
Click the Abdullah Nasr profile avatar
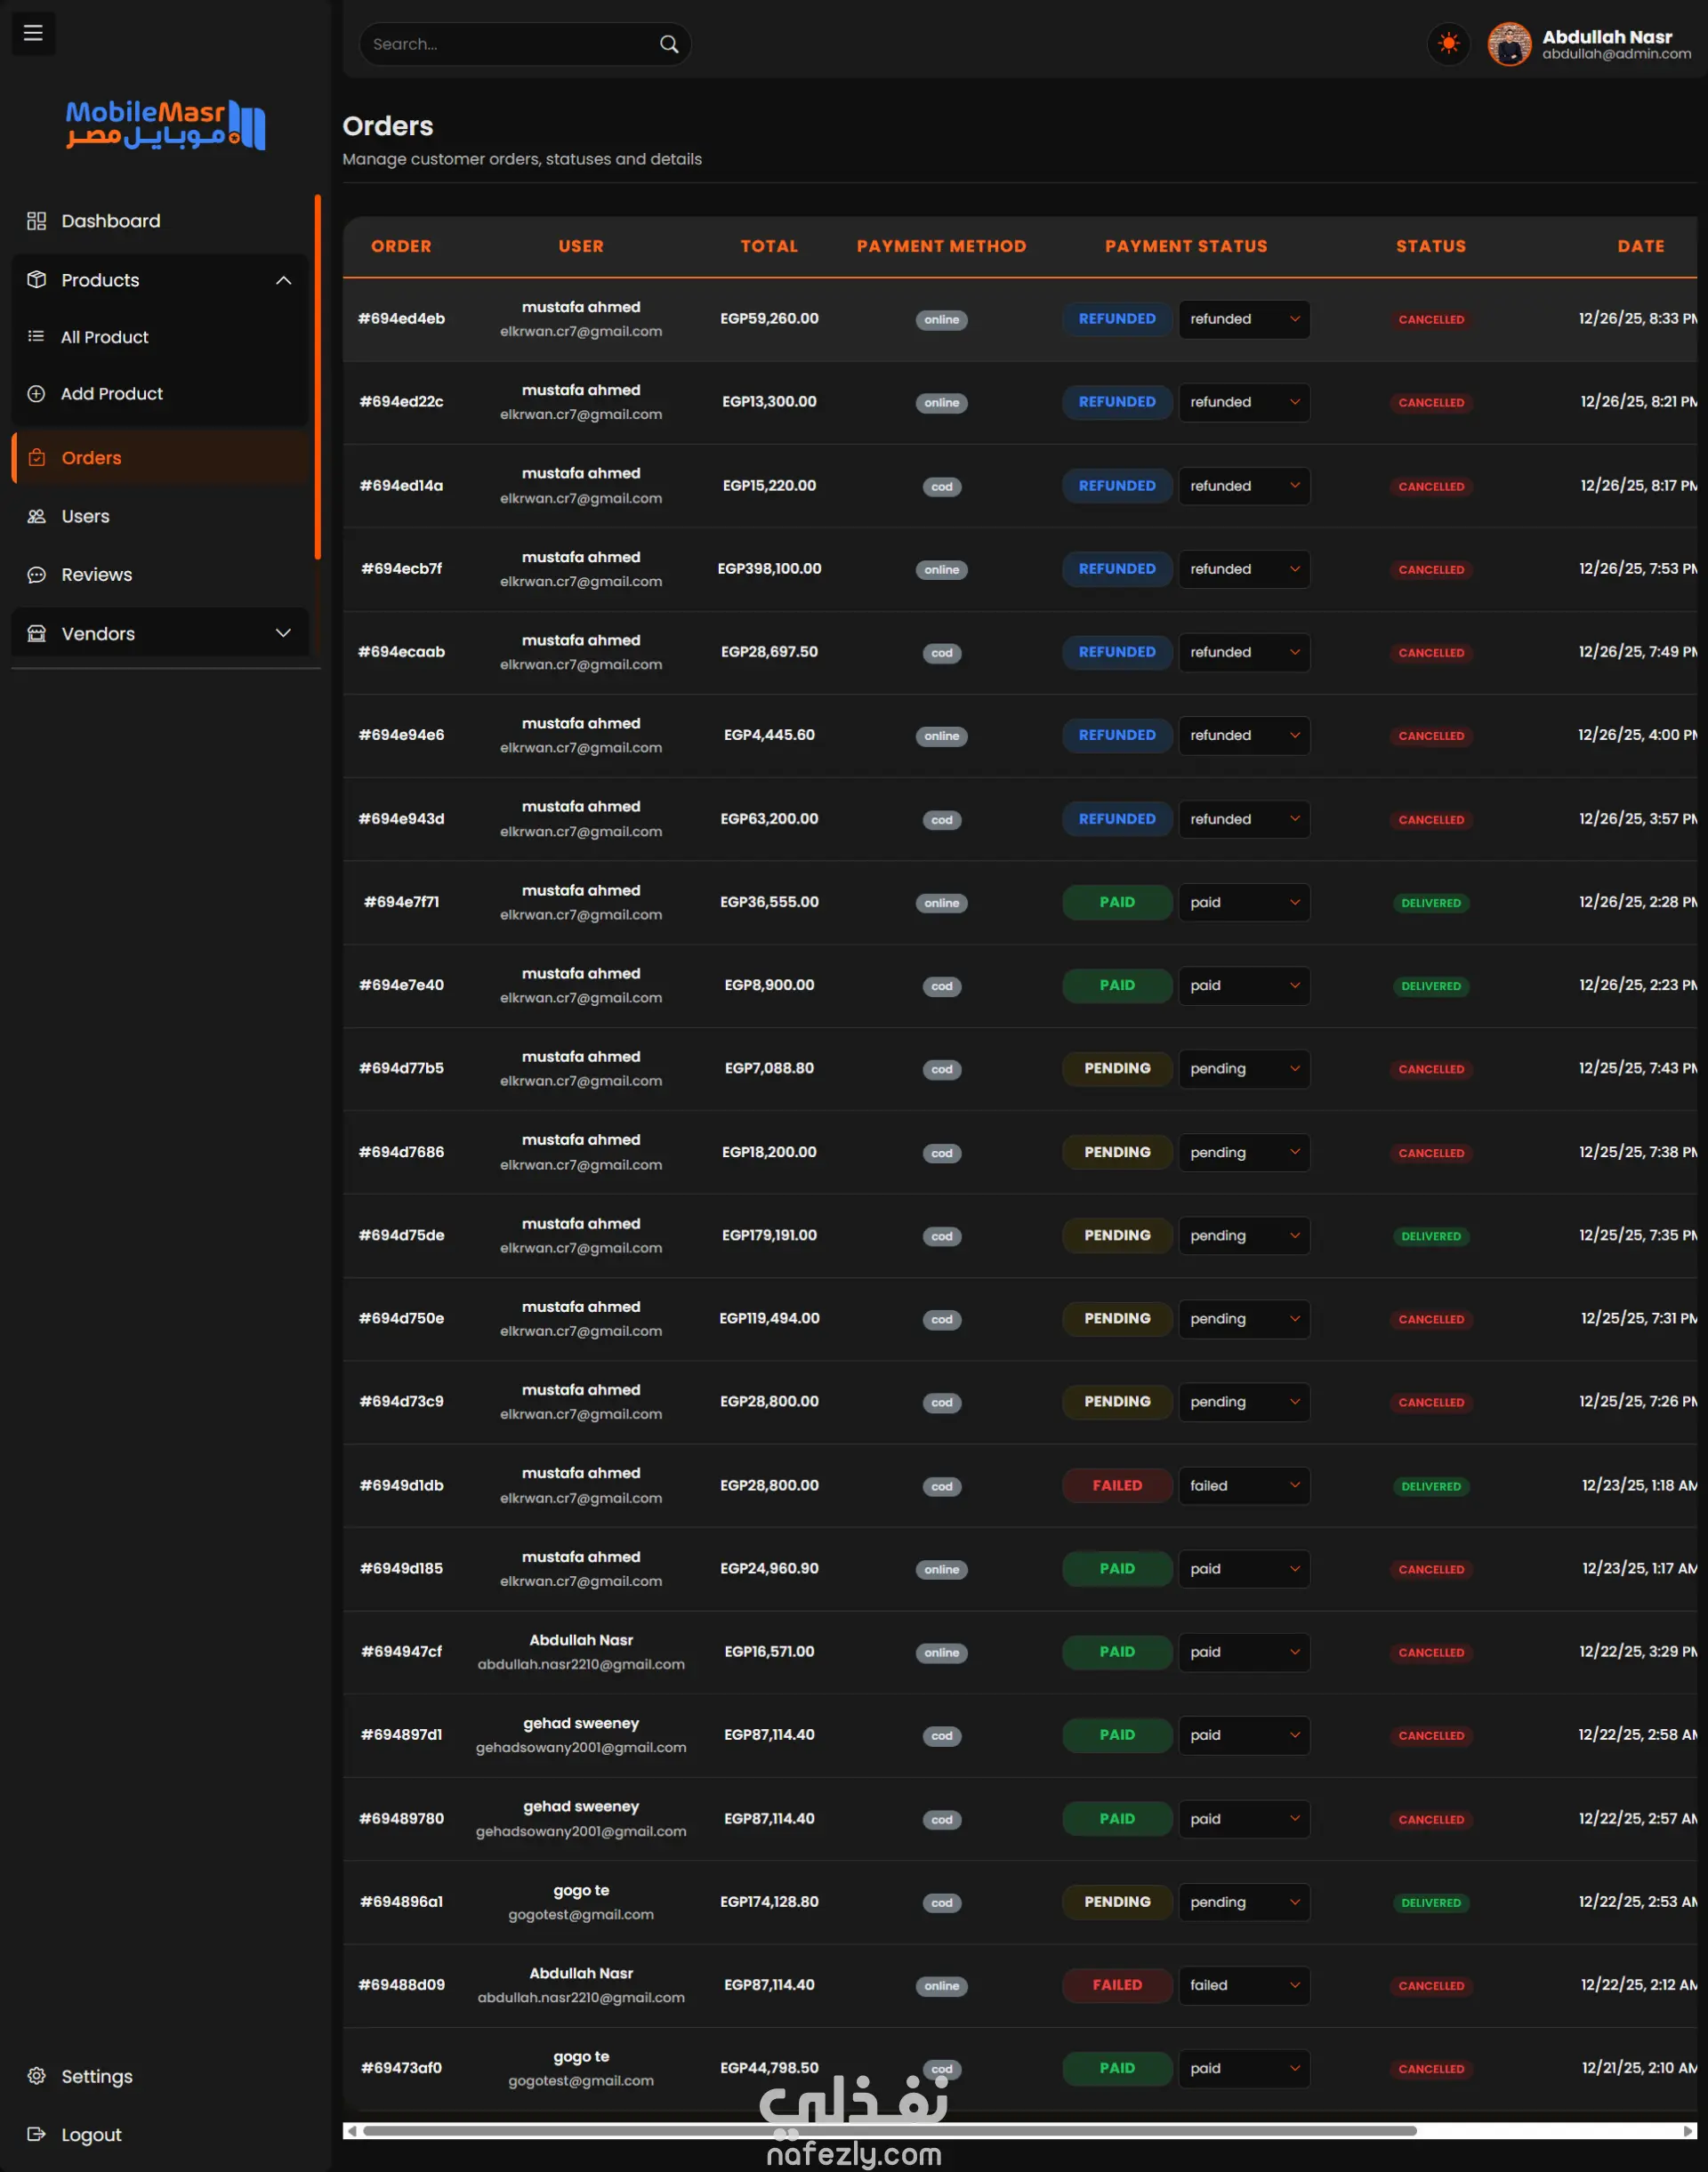point(1509,44)
